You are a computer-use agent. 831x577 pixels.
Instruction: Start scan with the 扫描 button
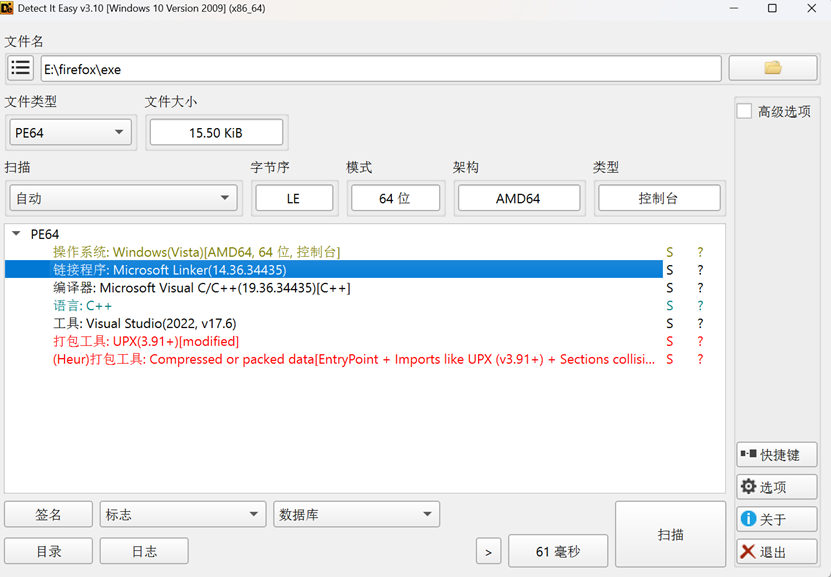pyautogui.click(x=670, y=535)
